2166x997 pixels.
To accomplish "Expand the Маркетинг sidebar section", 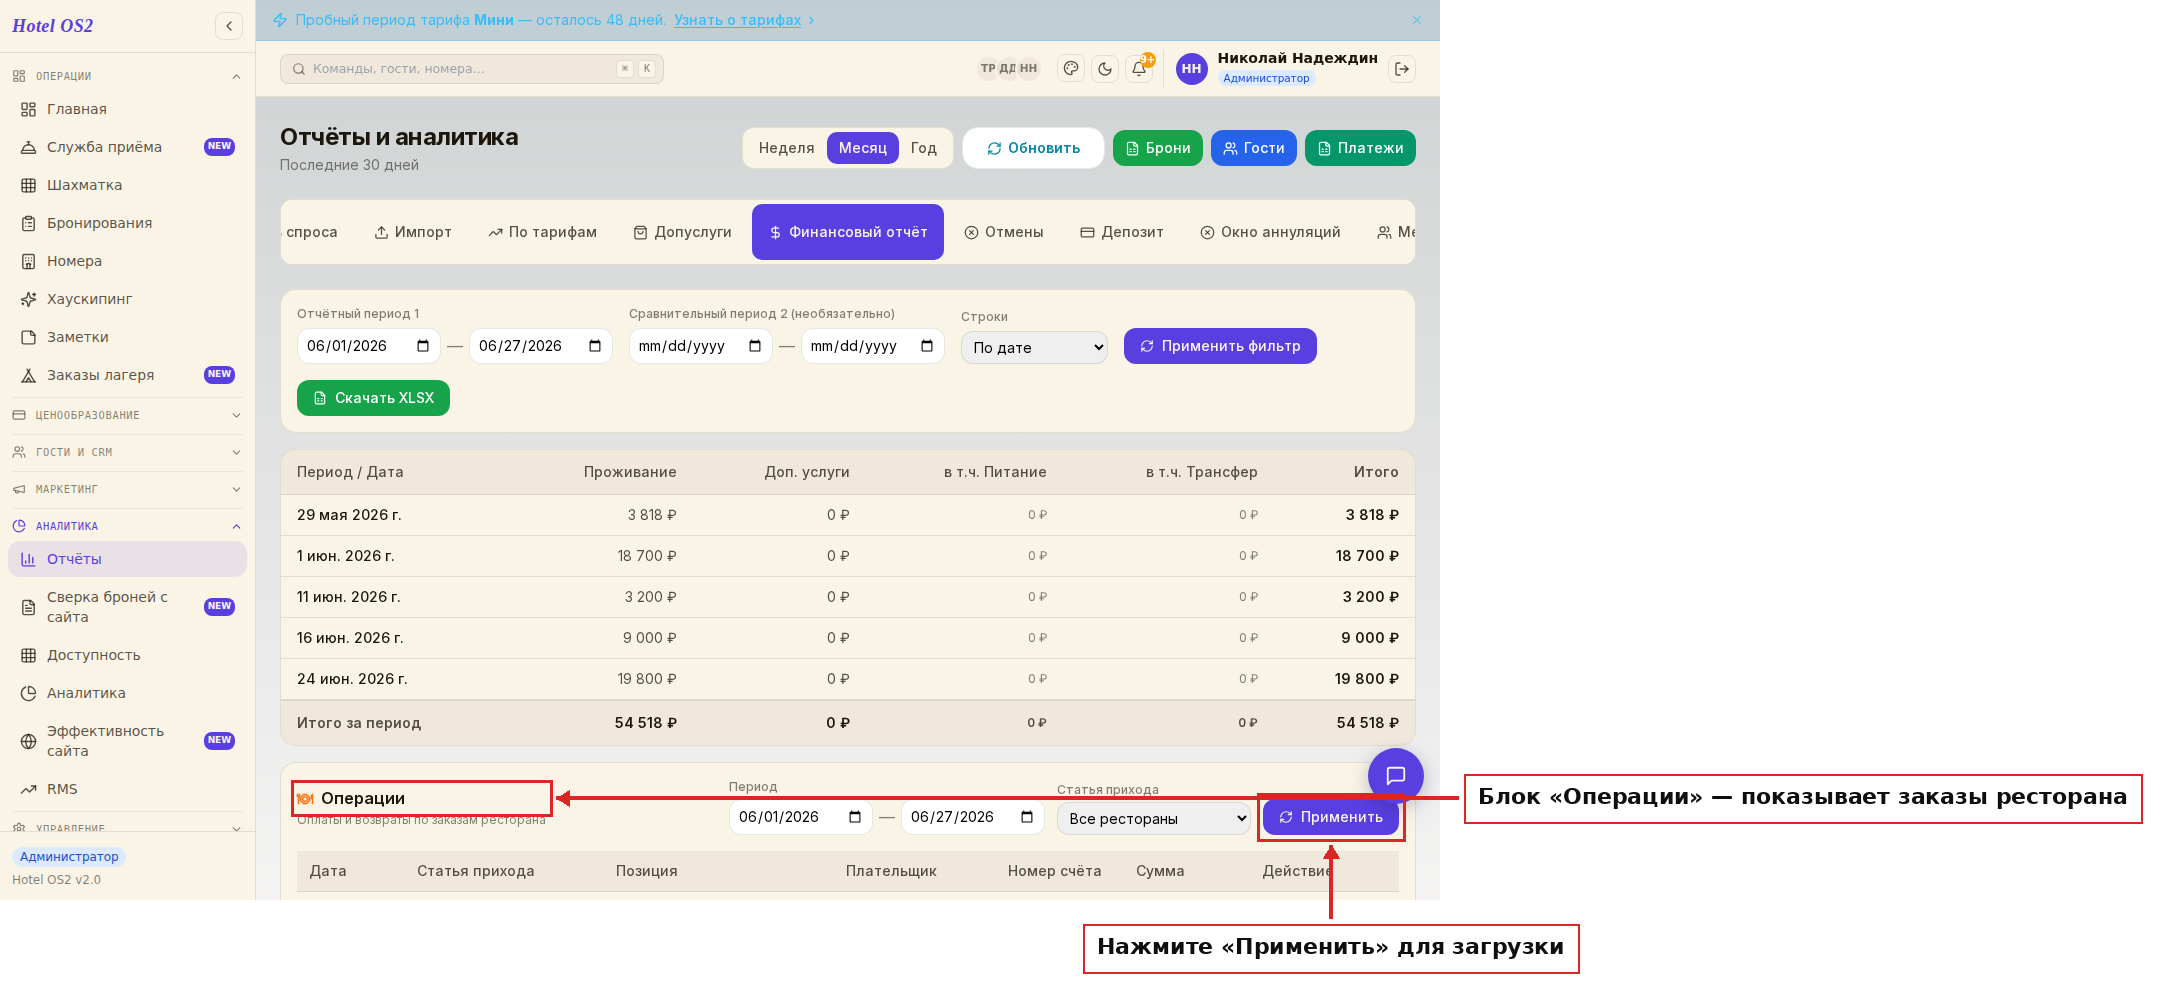I will [126, 489].
